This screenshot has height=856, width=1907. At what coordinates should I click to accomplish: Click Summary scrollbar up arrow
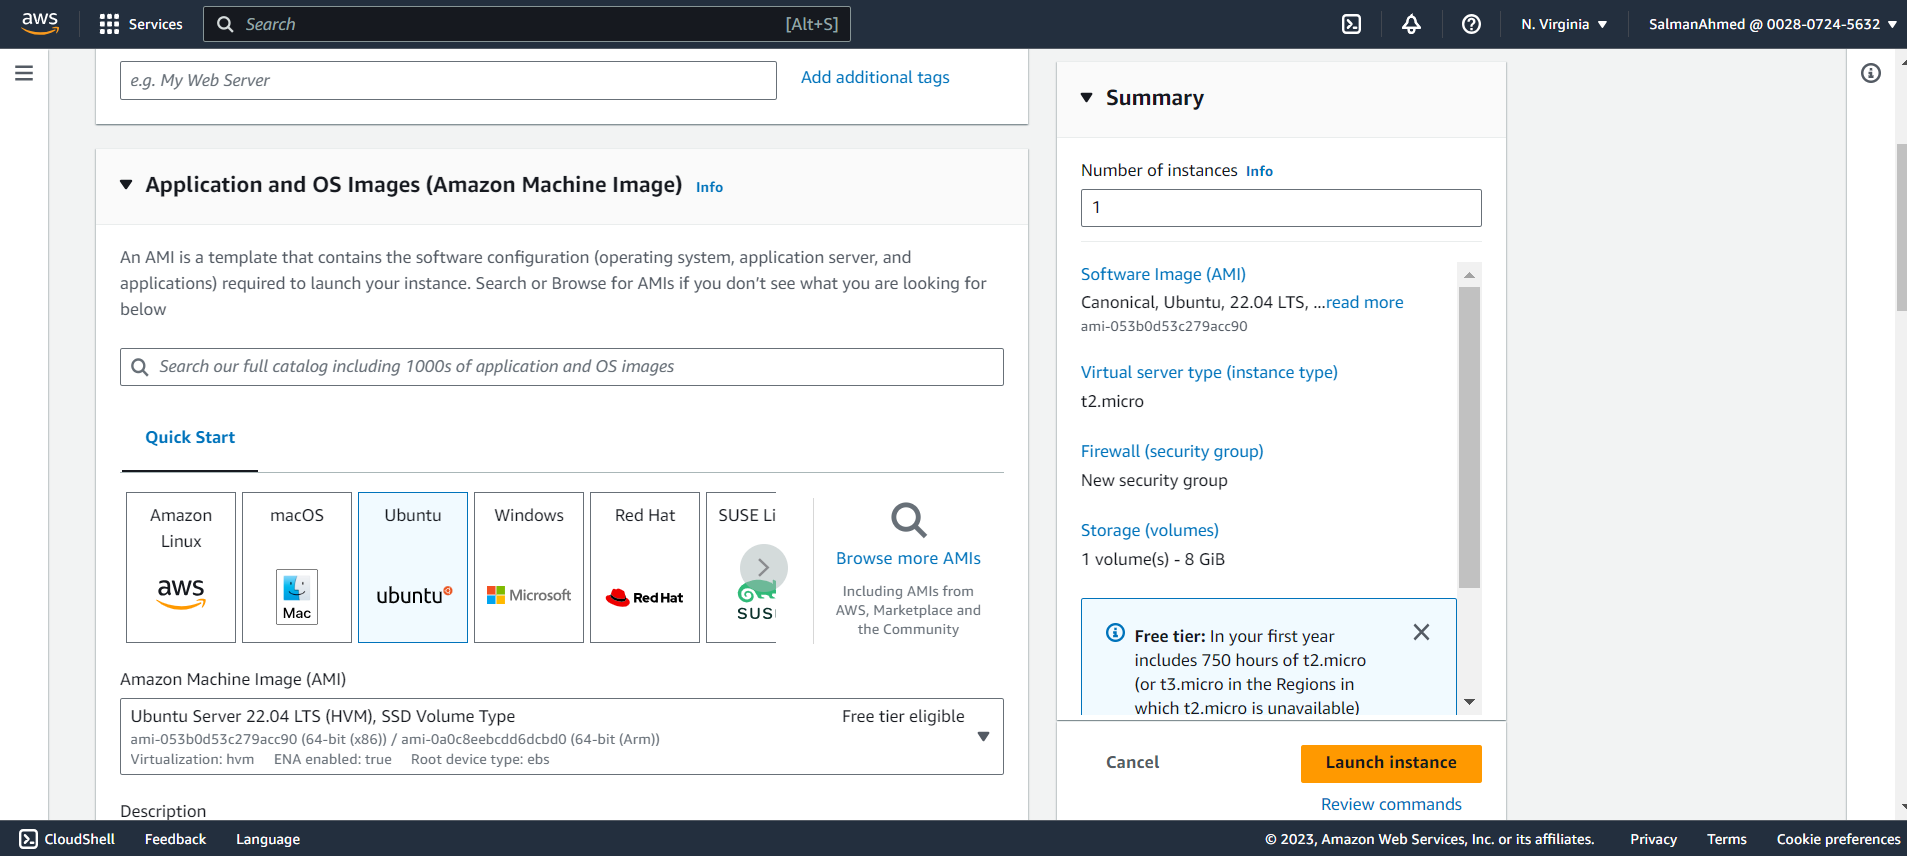click(x=1469, y=275)
